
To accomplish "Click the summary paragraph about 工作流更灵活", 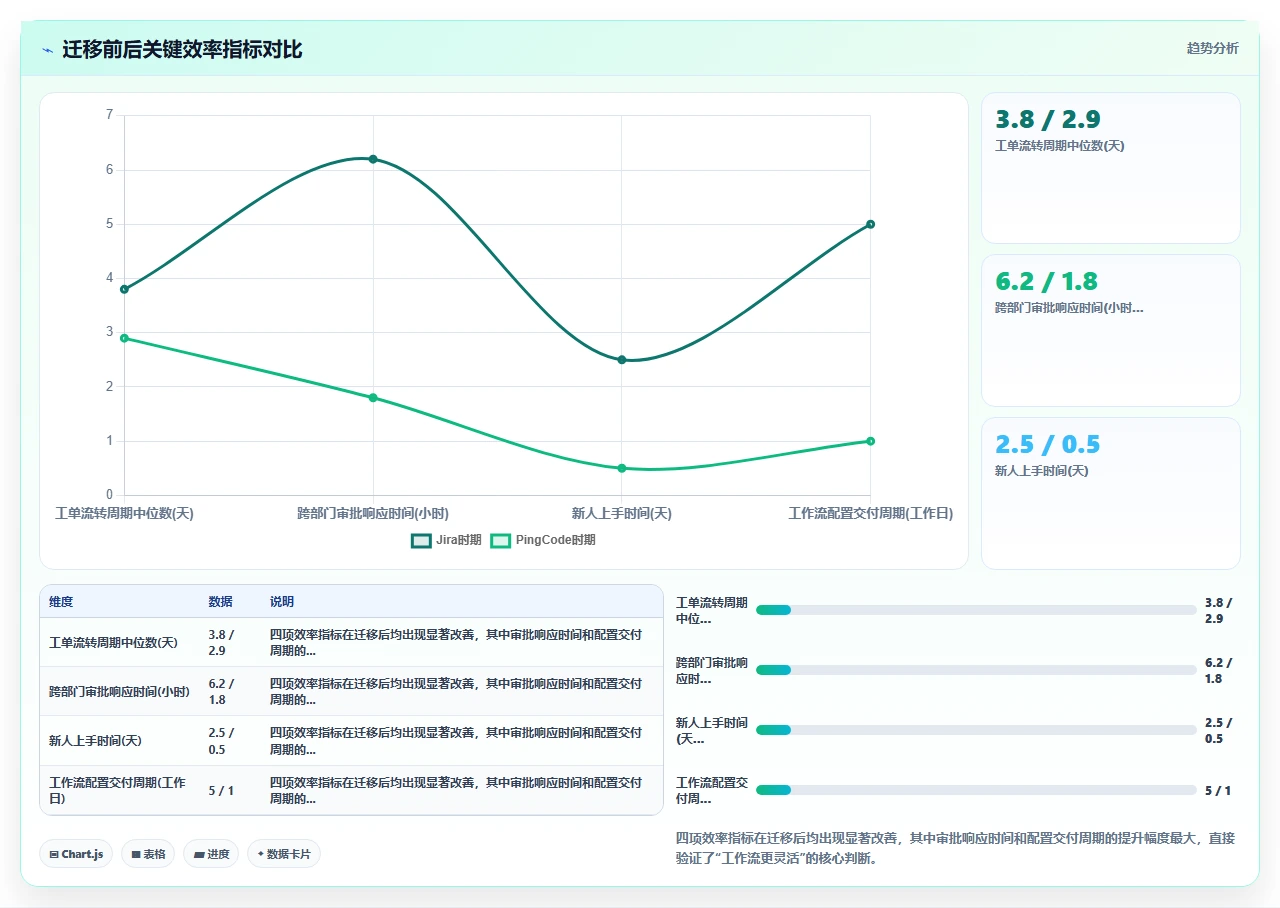I will pyautogui.click(x=956, y=848).
